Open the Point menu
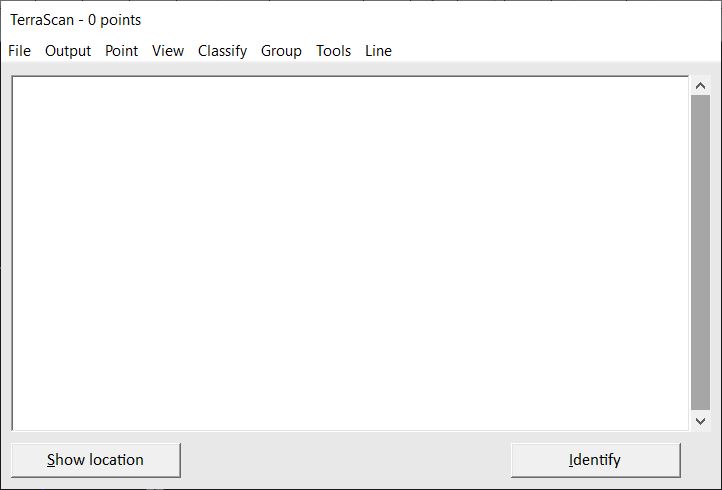Screen dimensions: 722x490 click(x=122, y=51)
